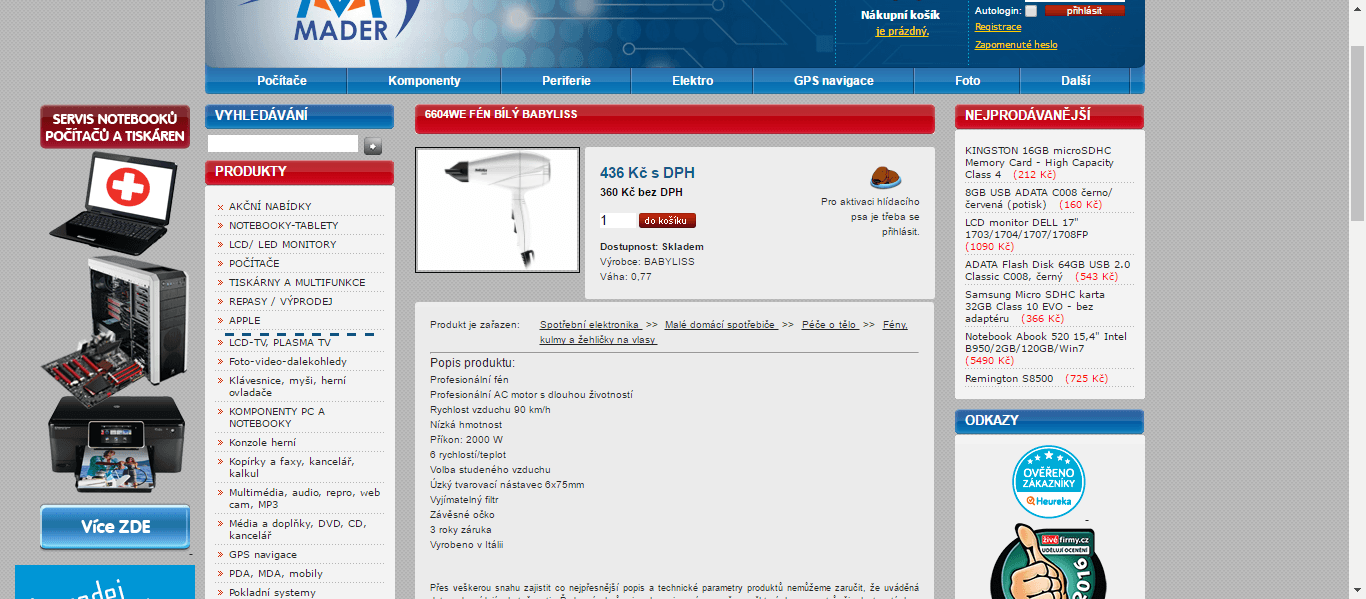The width and height of the screenshot is (1366, 599).
Task: Open KOMPONENTY PC A NOTEBOOKY category
Action: (277, 417)
